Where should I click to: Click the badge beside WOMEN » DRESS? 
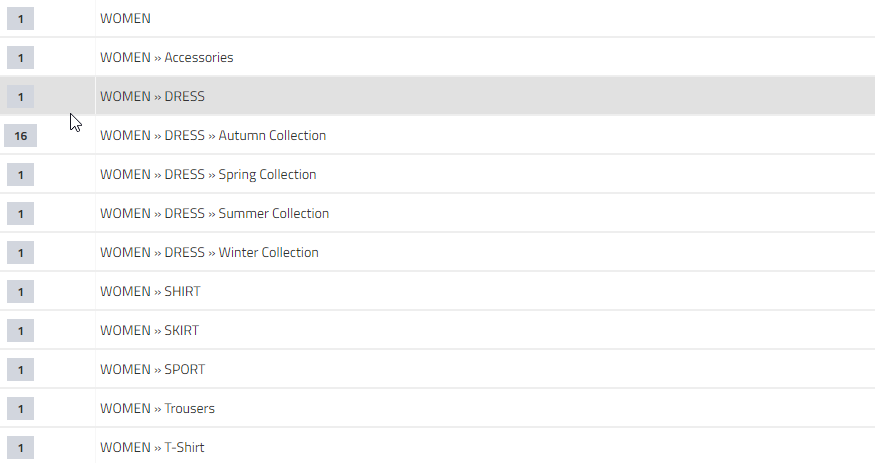pos(21,97)
